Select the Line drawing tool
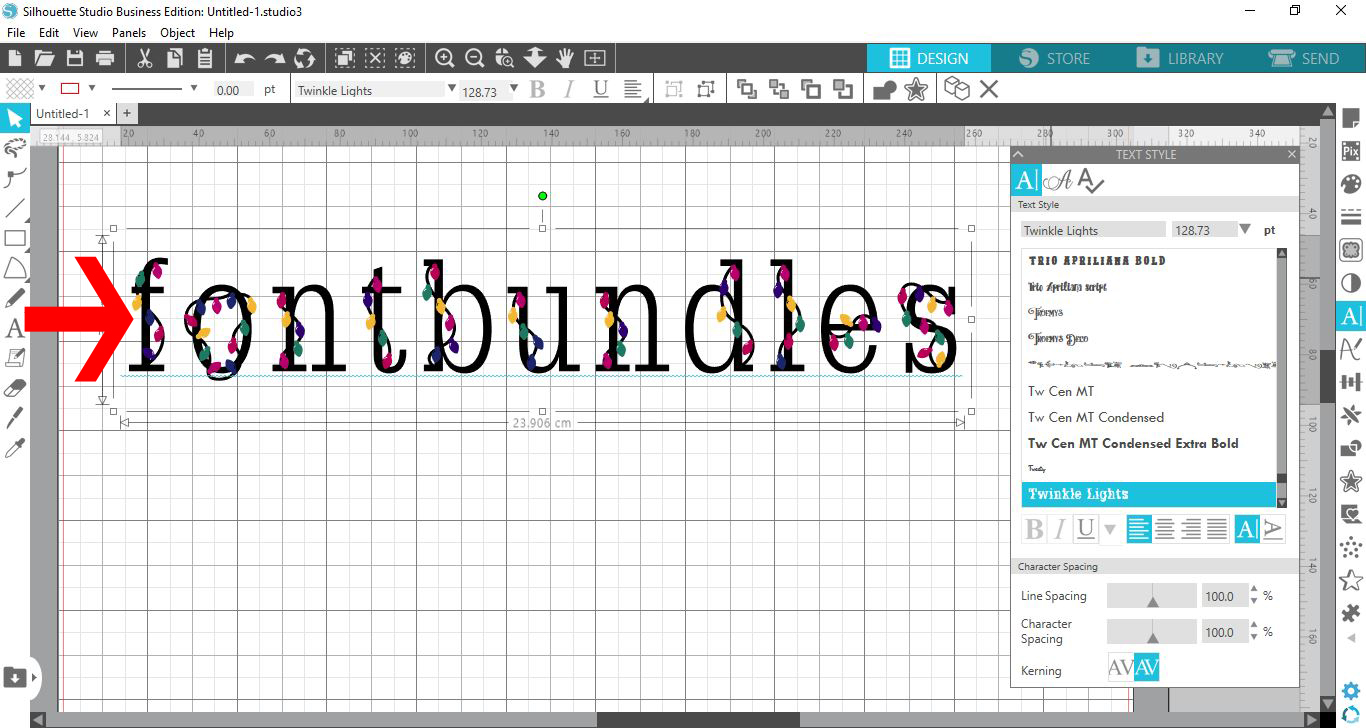The image size is (1366, 728). tap(15, 209)
